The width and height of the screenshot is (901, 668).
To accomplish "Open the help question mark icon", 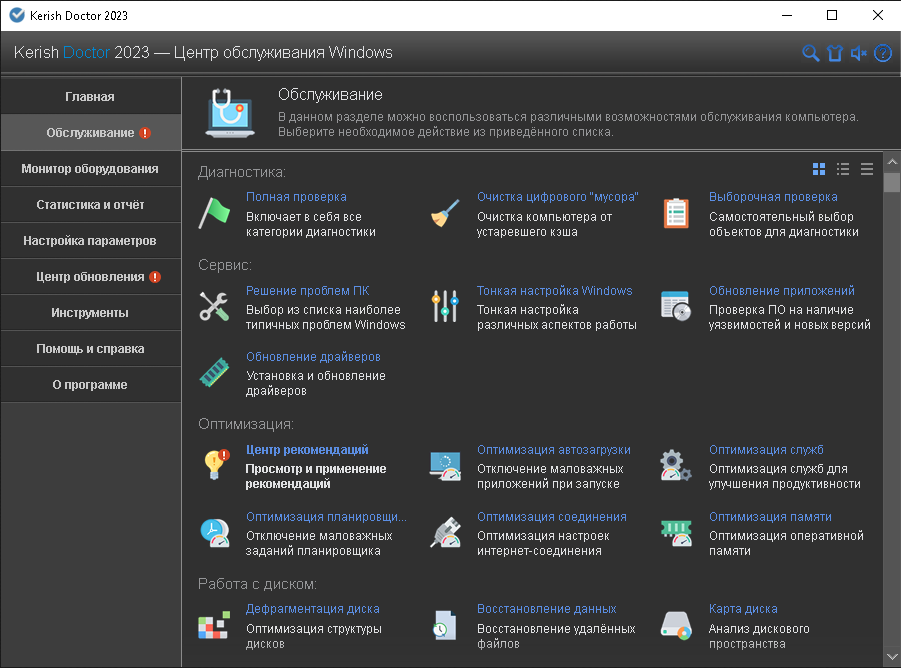I will click(x=883, y=53).
